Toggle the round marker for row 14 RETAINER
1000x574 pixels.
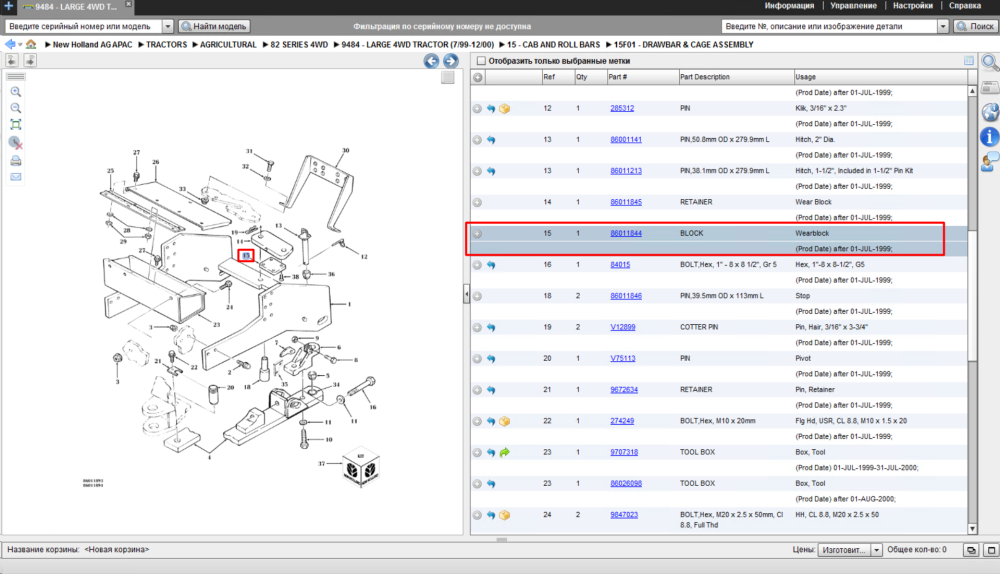click(x=477, y=202)
